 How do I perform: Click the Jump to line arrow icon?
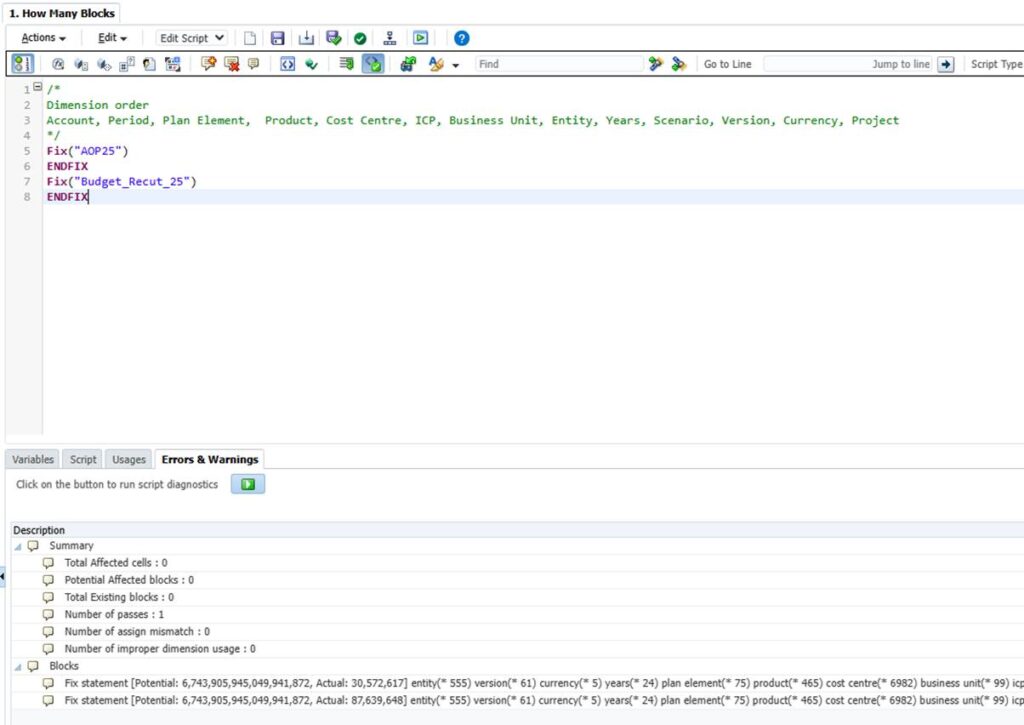(945, 64)
